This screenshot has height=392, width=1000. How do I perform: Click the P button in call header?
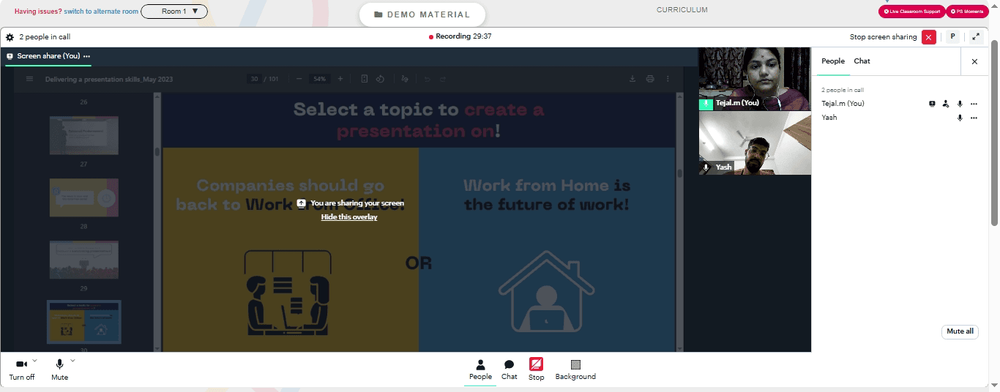953,37
